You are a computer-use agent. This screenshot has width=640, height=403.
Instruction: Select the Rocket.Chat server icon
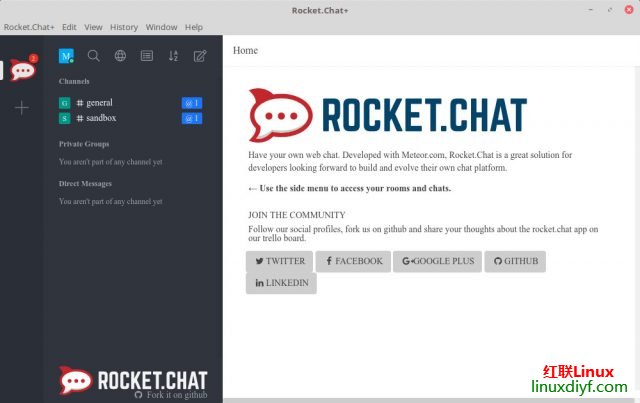click(x=21, y=71)
